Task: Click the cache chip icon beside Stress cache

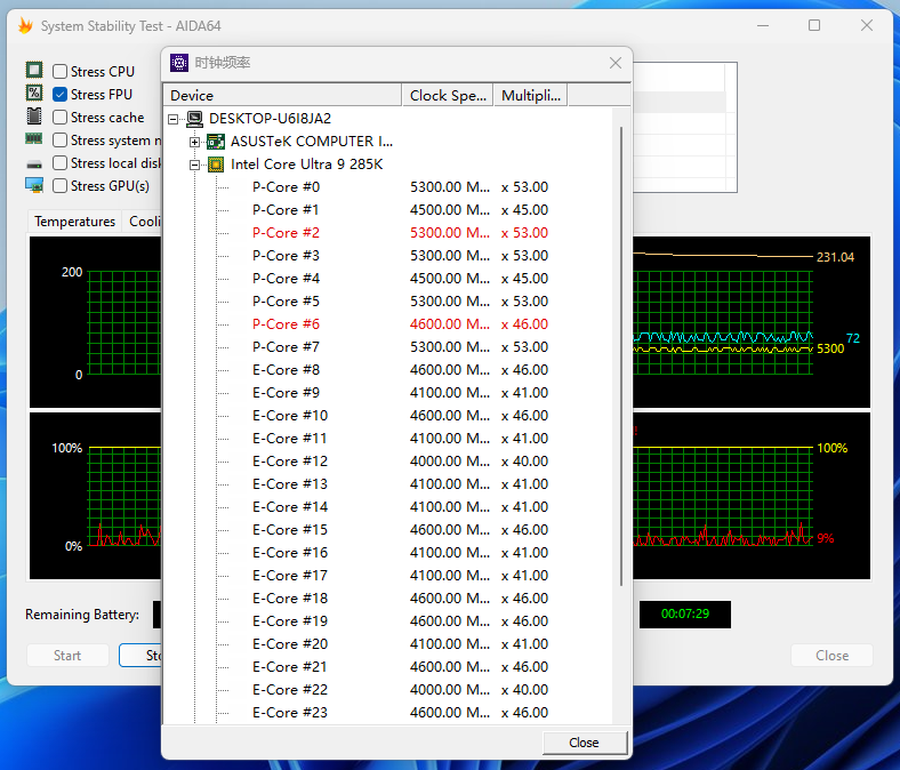Action: click(x=34, y=116)
